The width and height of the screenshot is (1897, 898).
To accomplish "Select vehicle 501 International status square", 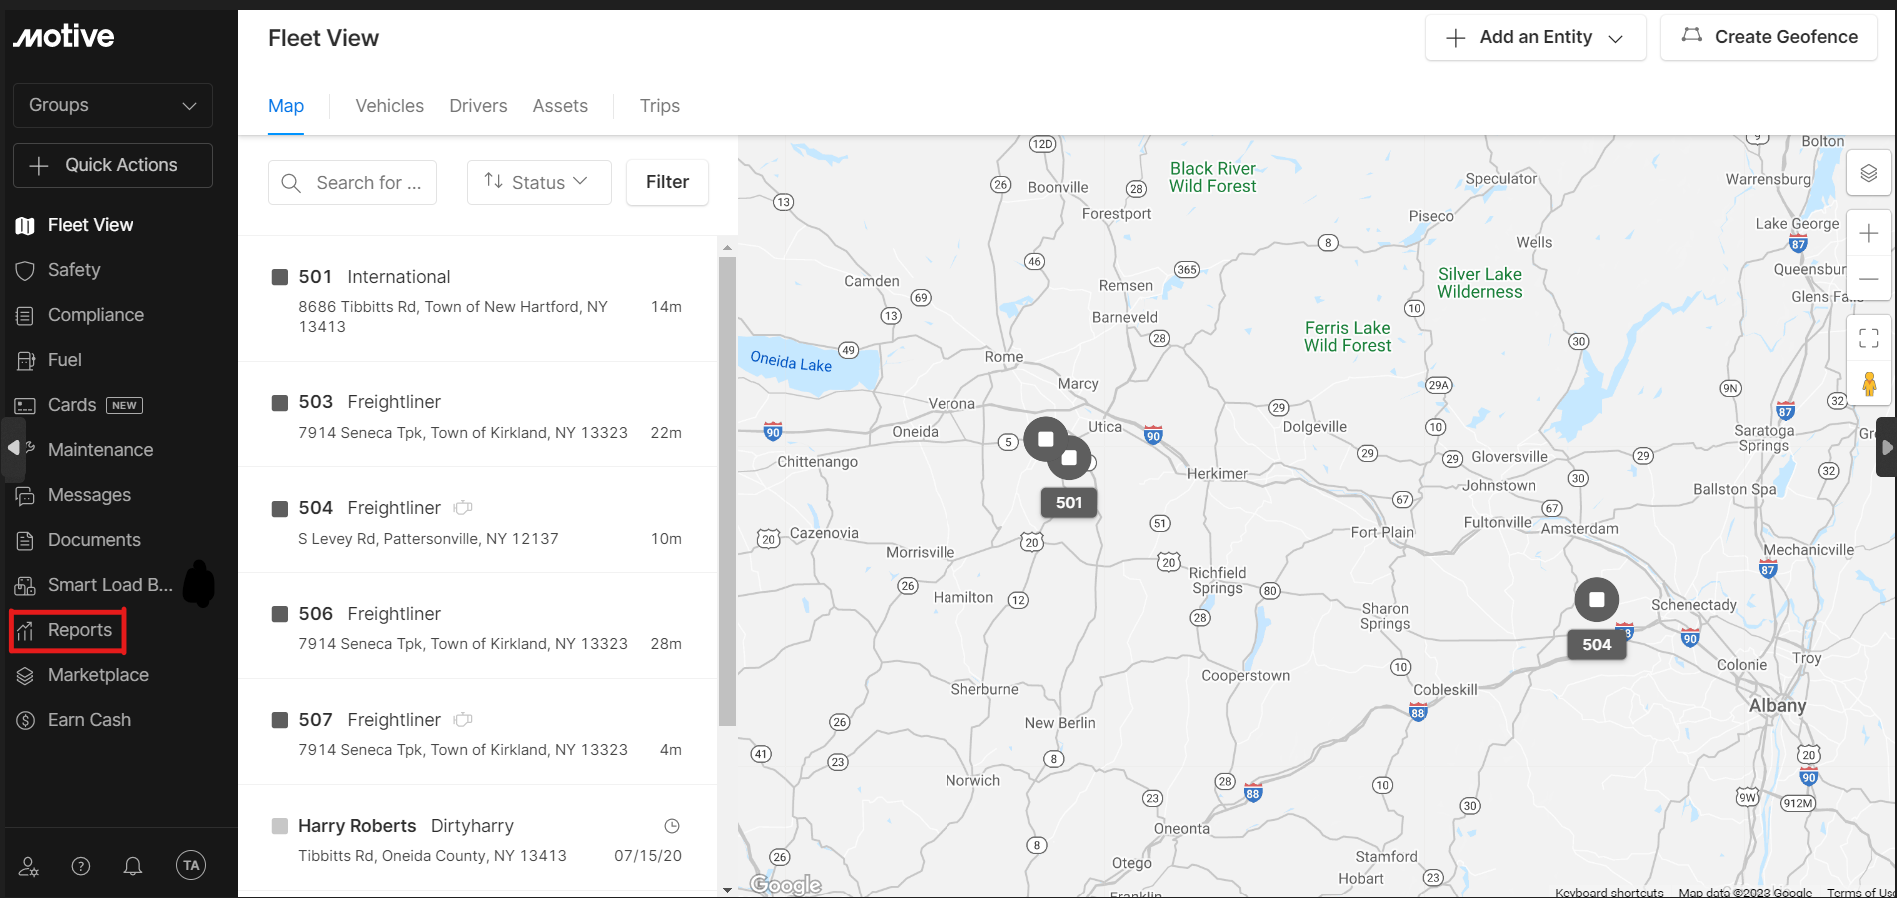I will 280,277.
